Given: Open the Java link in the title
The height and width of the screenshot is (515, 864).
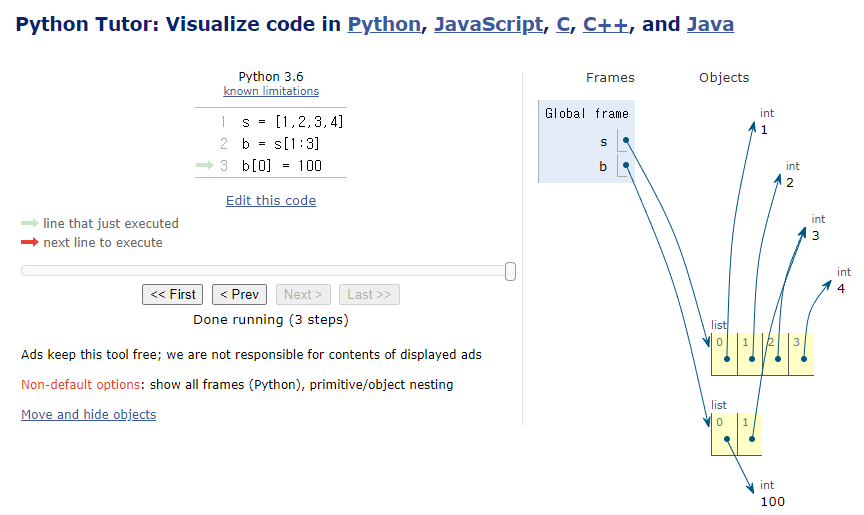Looking at the screenshot, I should (710, 24).
